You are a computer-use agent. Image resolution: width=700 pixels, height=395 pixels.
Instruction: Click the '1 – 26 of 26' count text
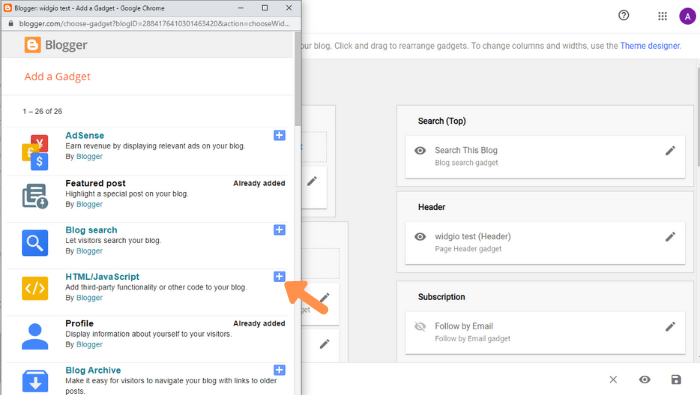pyautogui.click(x=42, y=111)
